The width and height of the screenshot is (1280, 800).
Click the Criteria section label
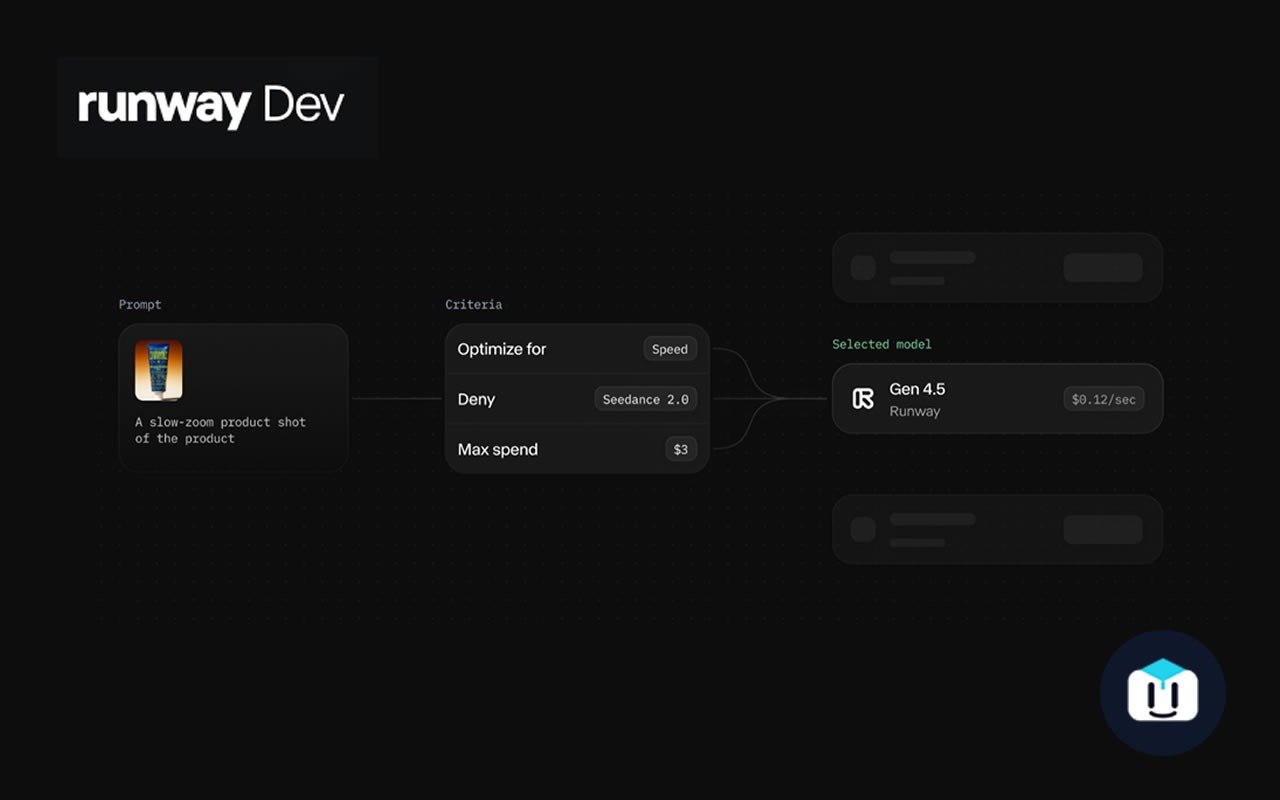[x=474, y=304]
